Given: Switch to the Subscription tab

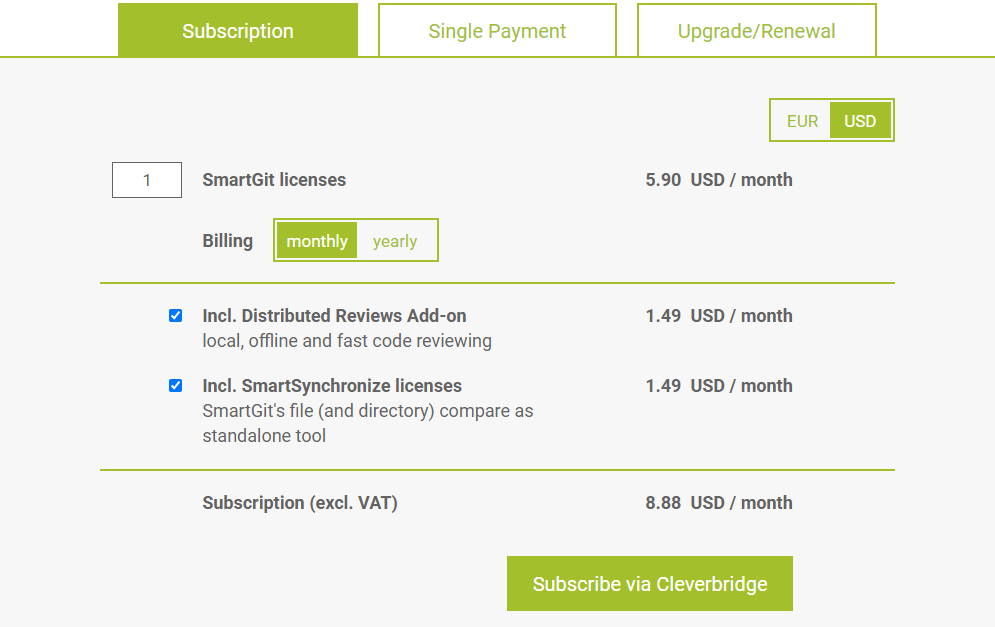Looking at the screenshot, I should [x=238, y=30].
